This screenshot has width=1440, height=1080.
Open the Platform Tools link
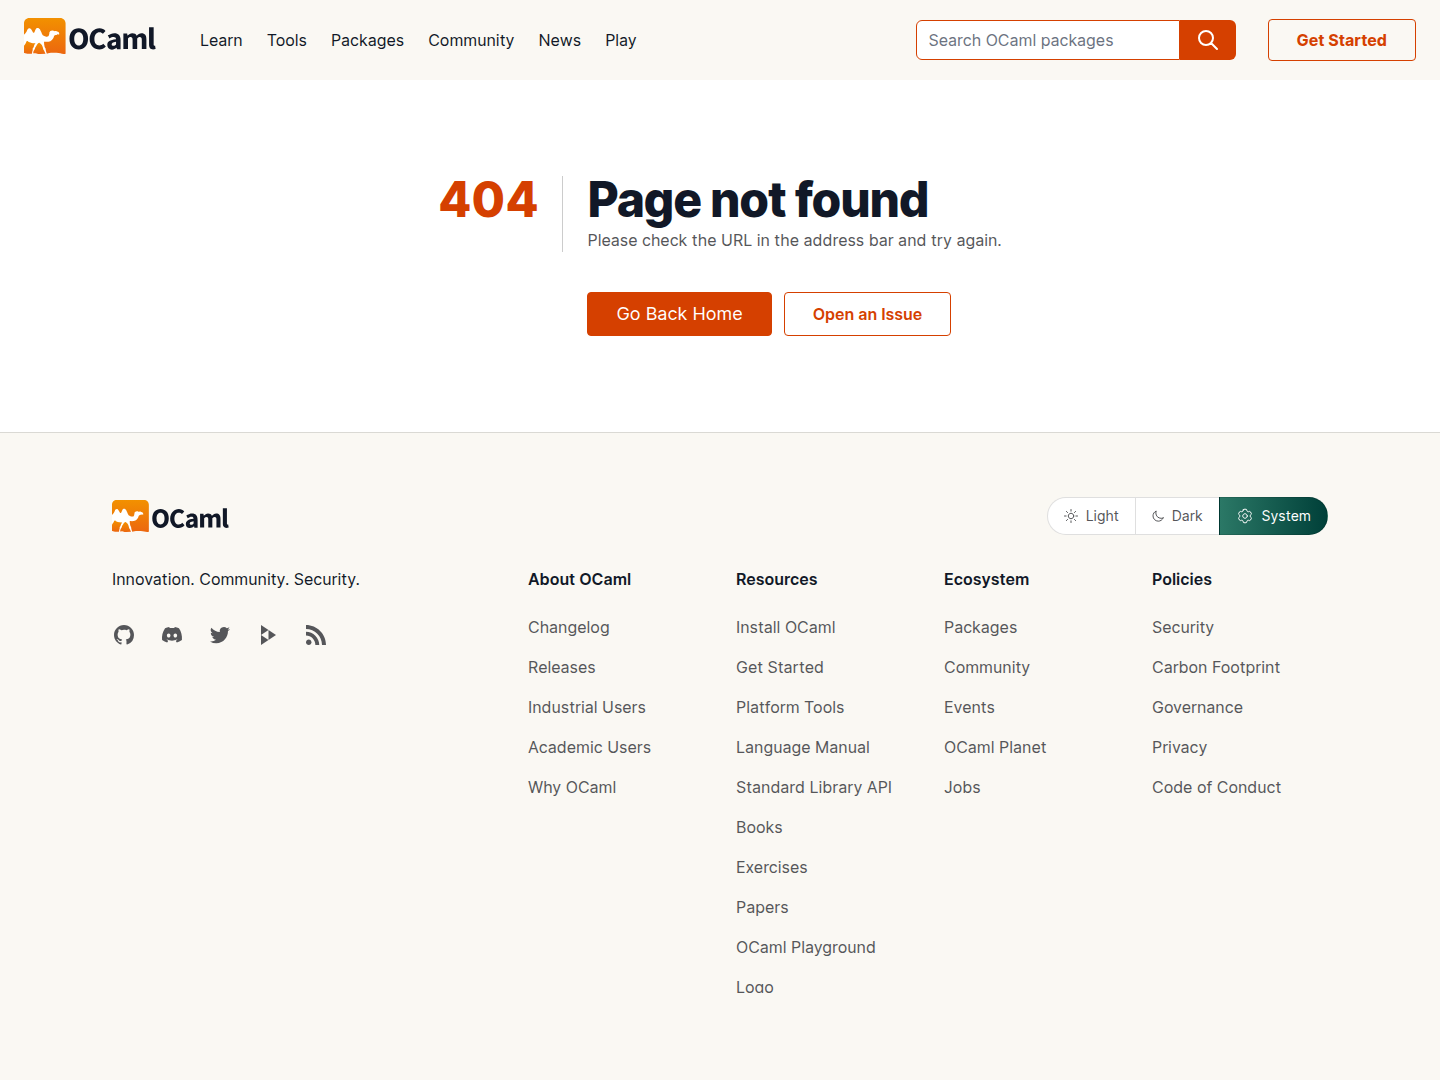click(x=790, y=707)
